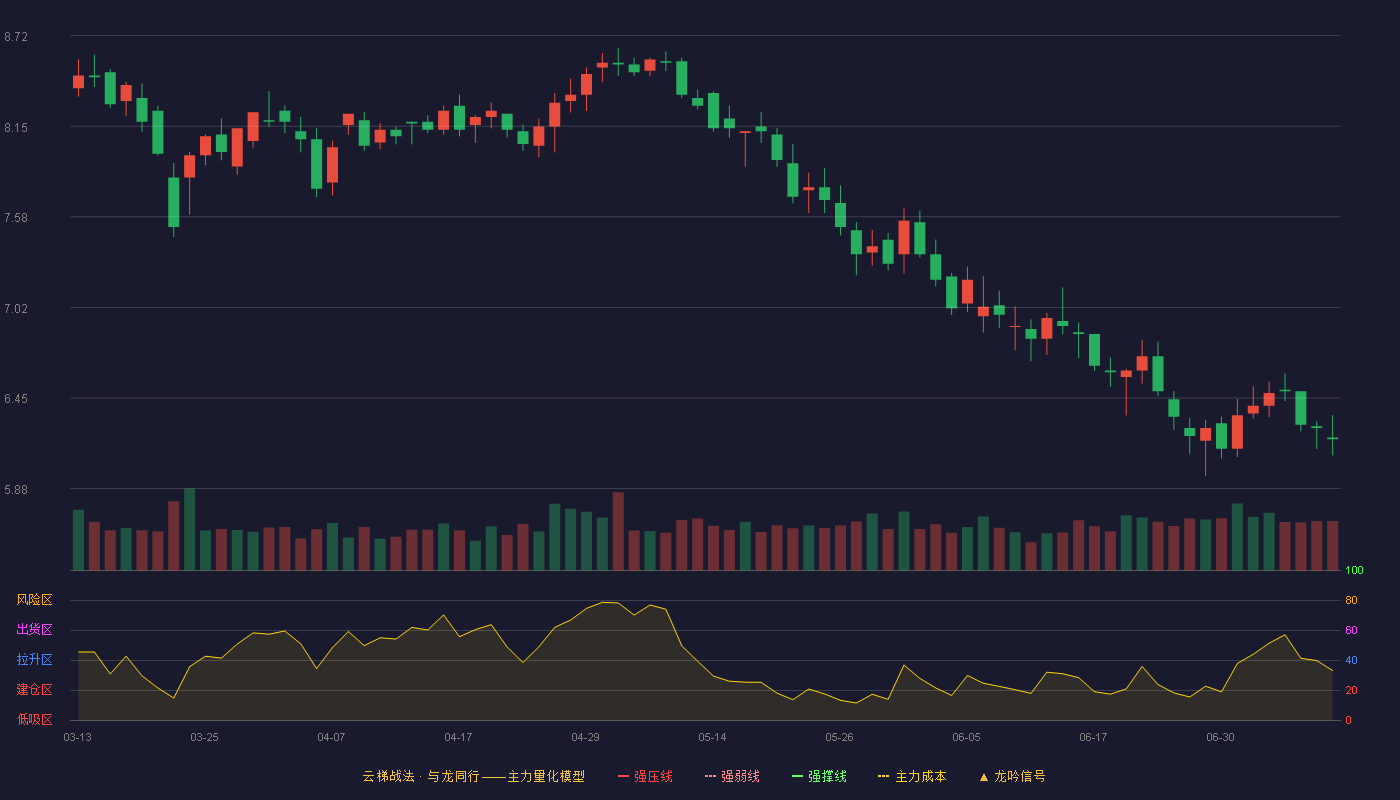1400x800 pixels.
Task: Select the 风险区 zone label
Action: coord(34,600)
